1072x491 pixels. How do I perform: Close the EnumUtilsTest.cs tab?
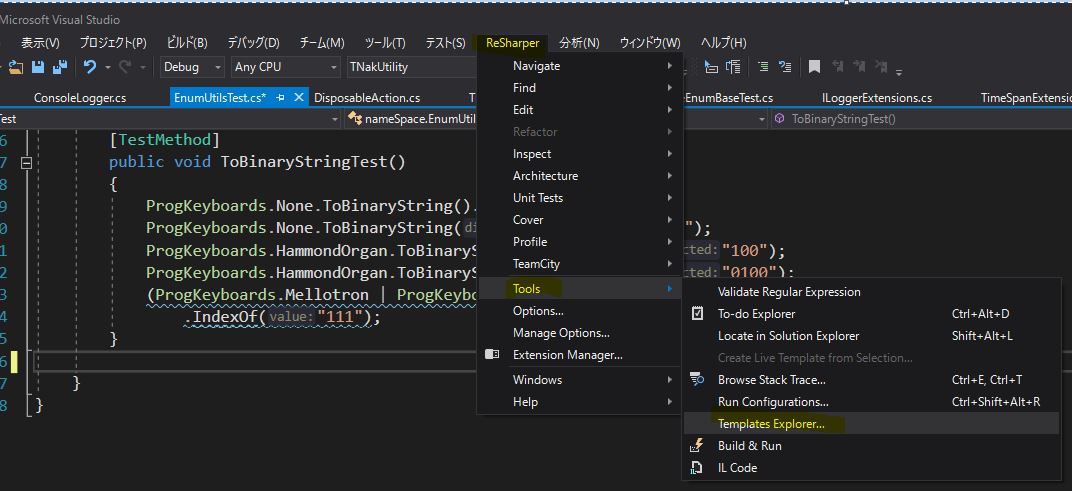(x=297, y=98)
